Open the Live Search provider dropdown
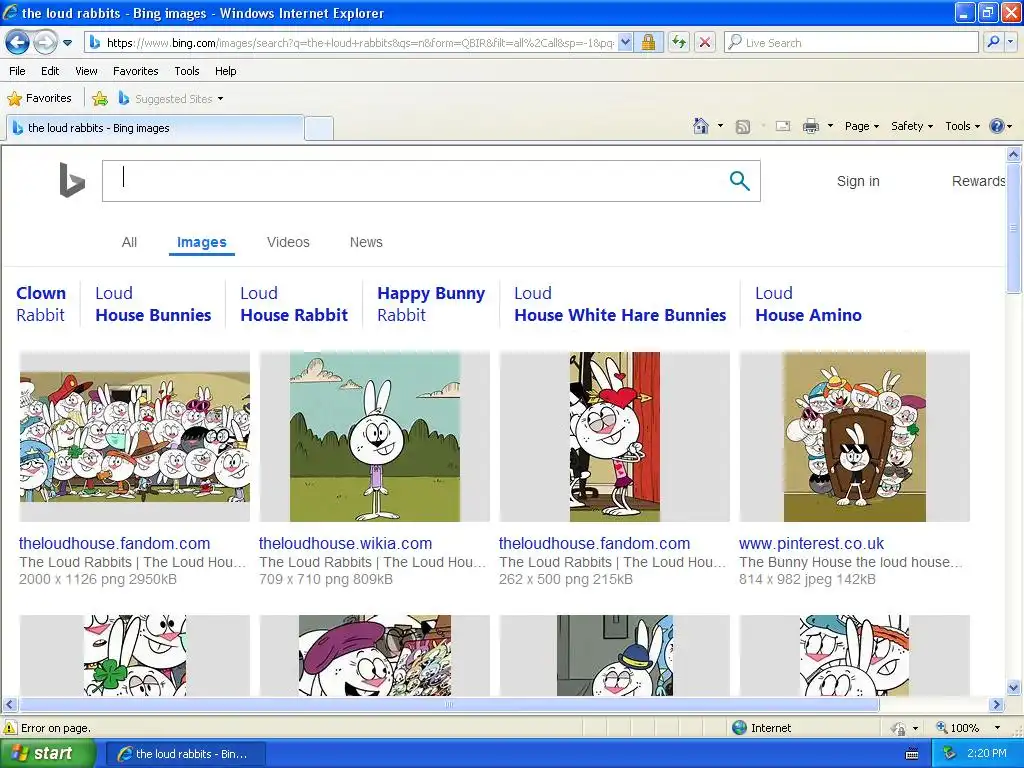Viewport: 1024px width, 768px height. (1010, 42)
